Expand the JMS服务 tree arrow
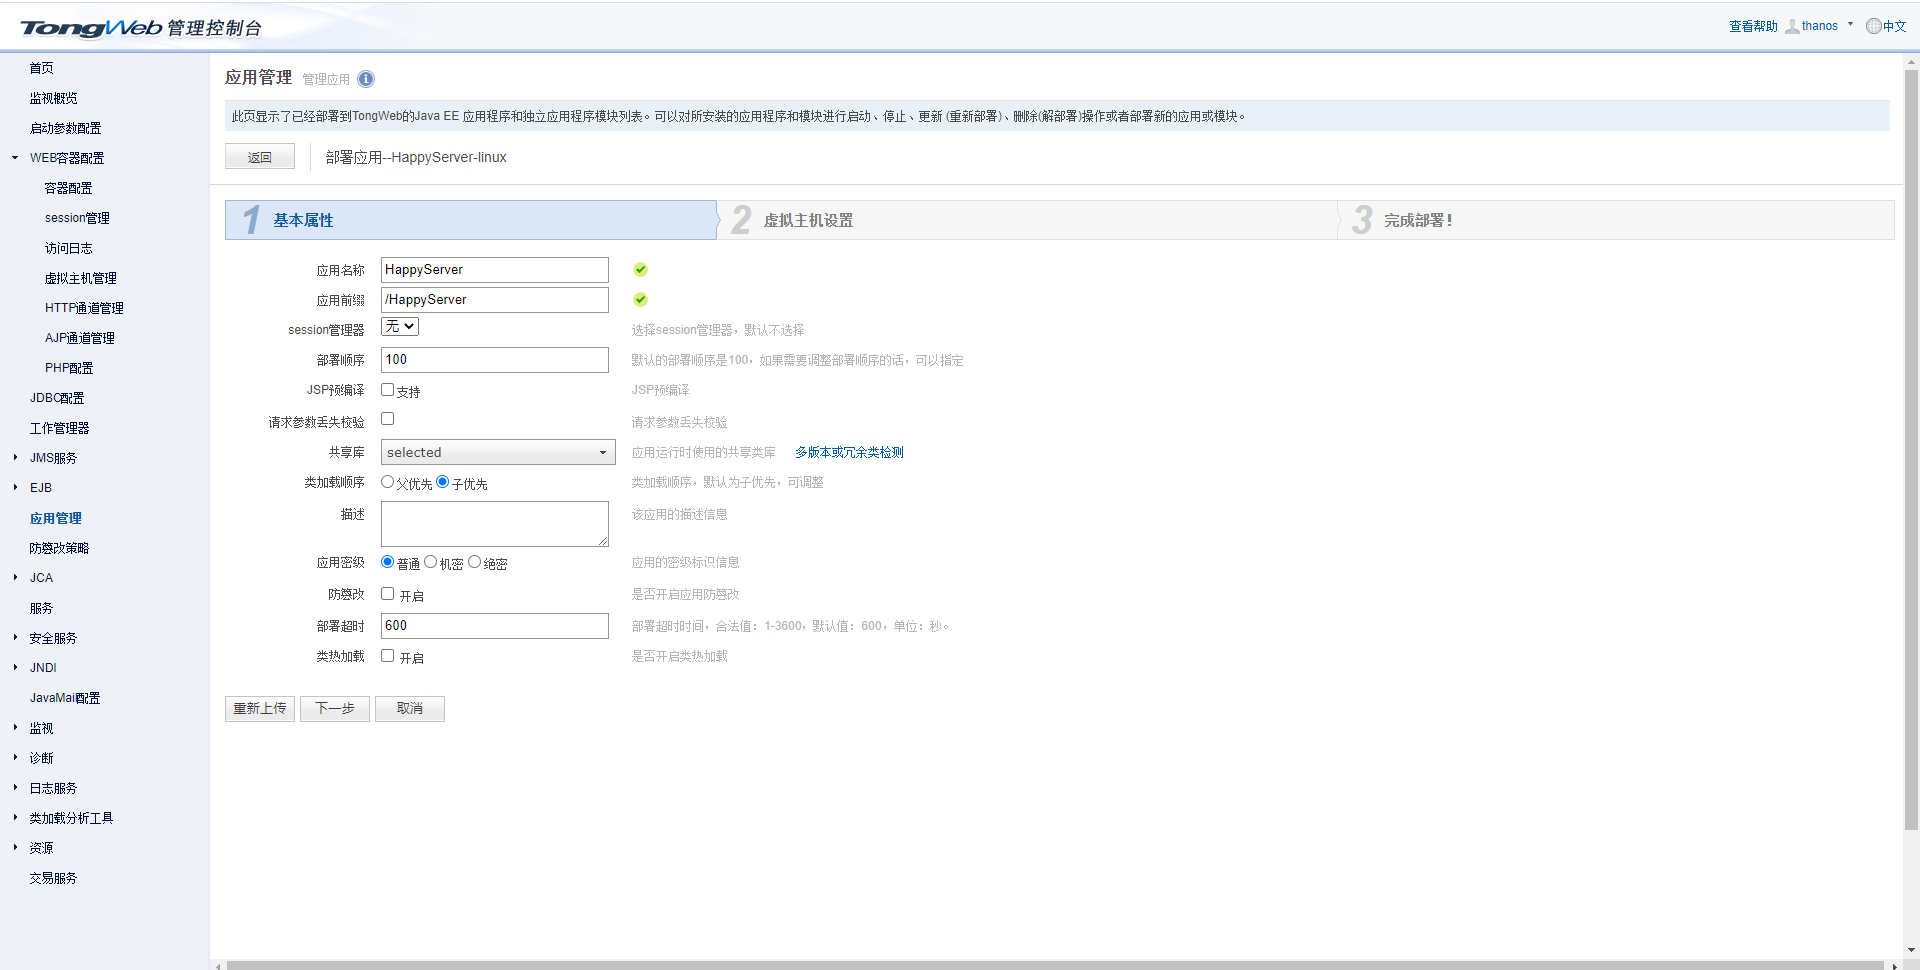 pos(15,458)
